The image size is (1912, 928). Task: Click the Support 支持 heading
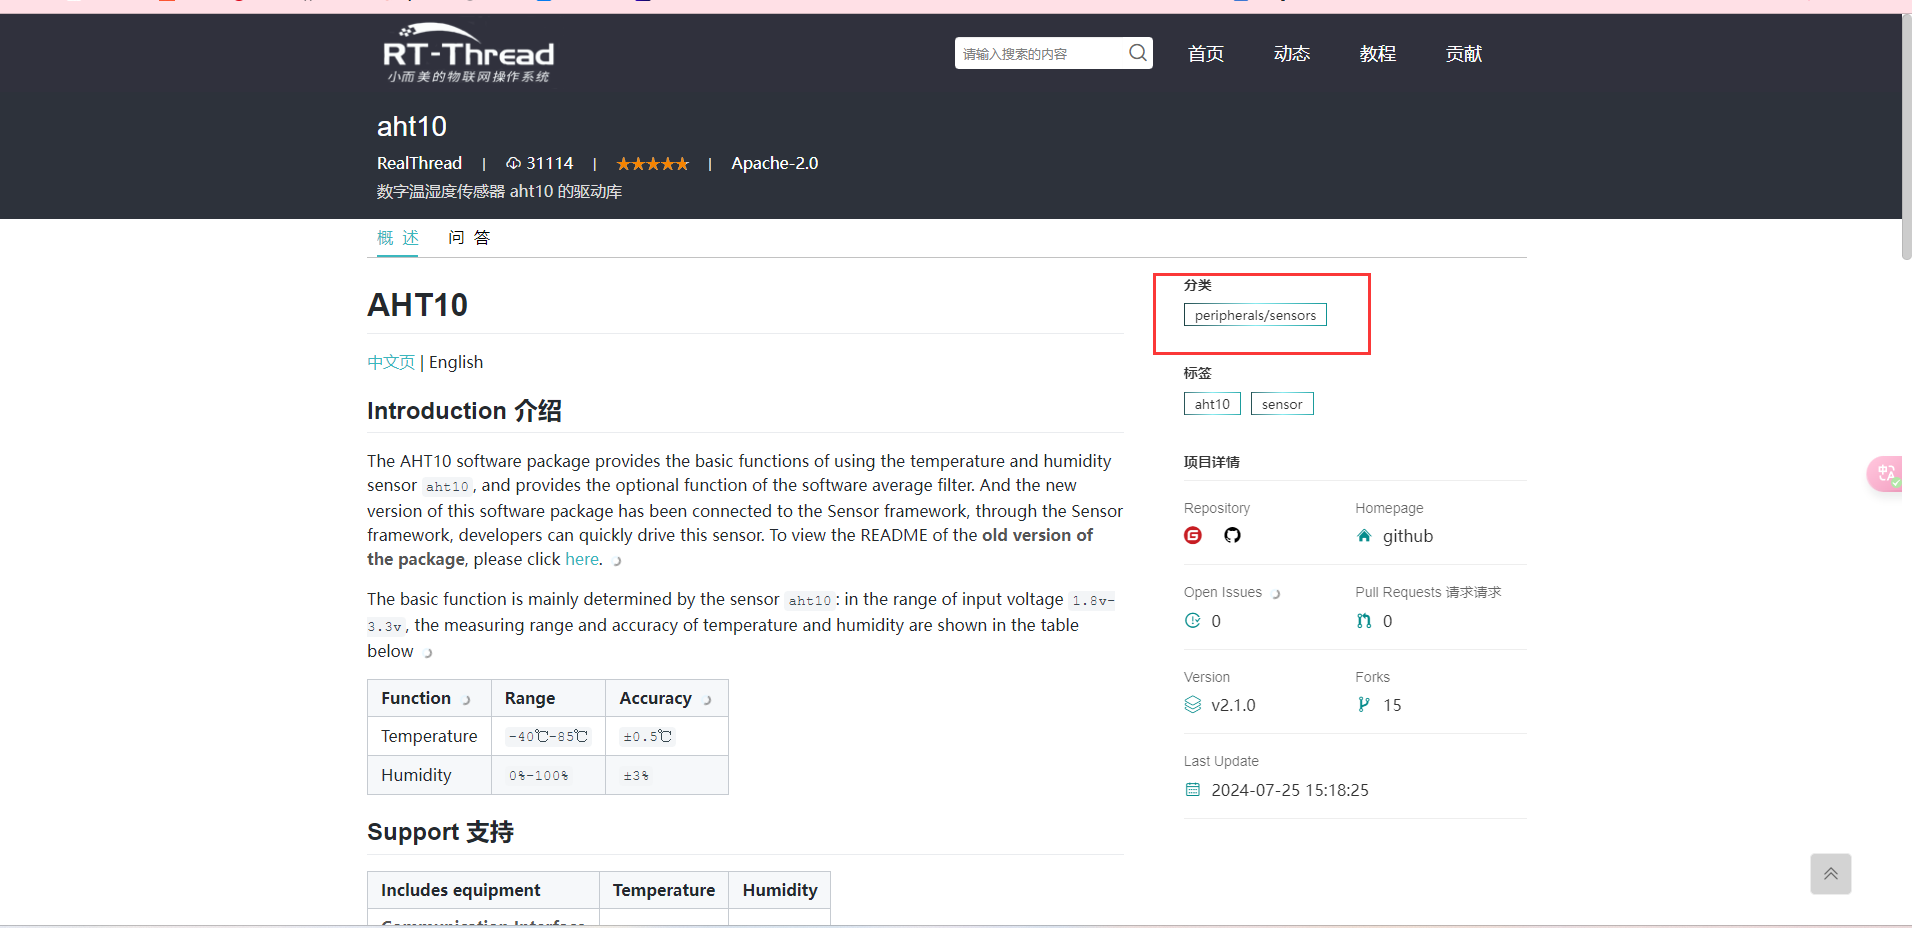click(x=440, y=832)
